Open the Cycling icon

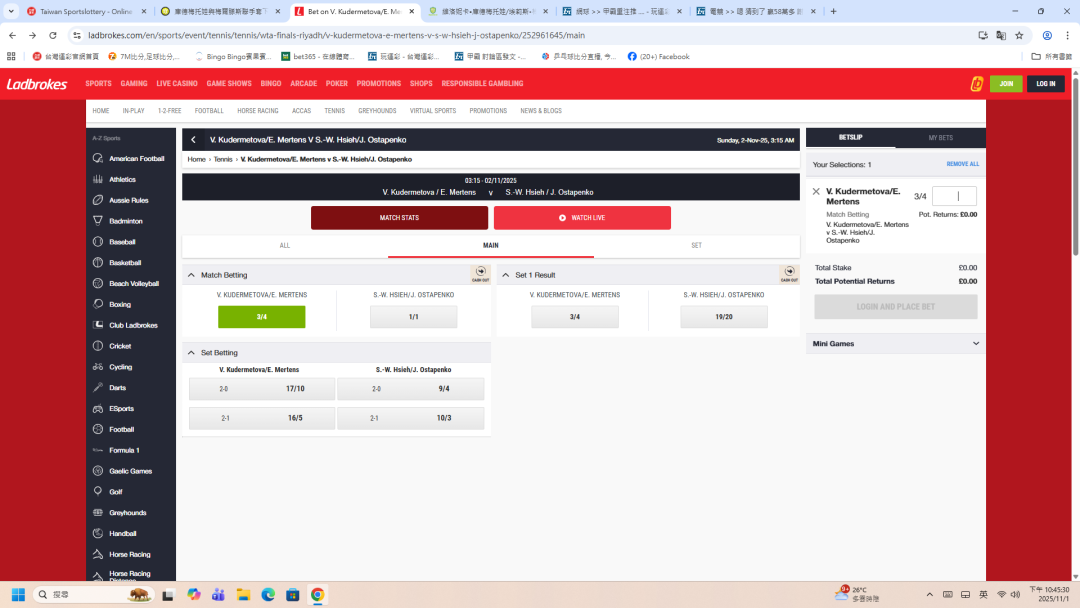pyautogui.click(x=98, y=366)
